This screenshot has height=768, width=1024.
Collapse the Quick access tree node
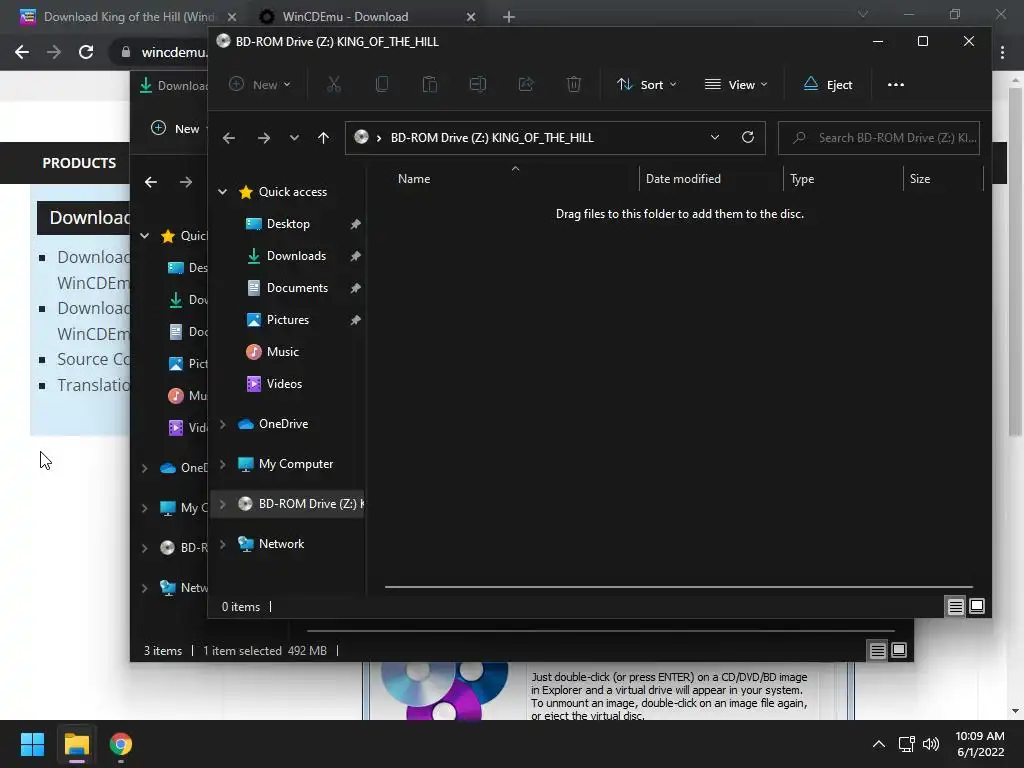(223, 192)
